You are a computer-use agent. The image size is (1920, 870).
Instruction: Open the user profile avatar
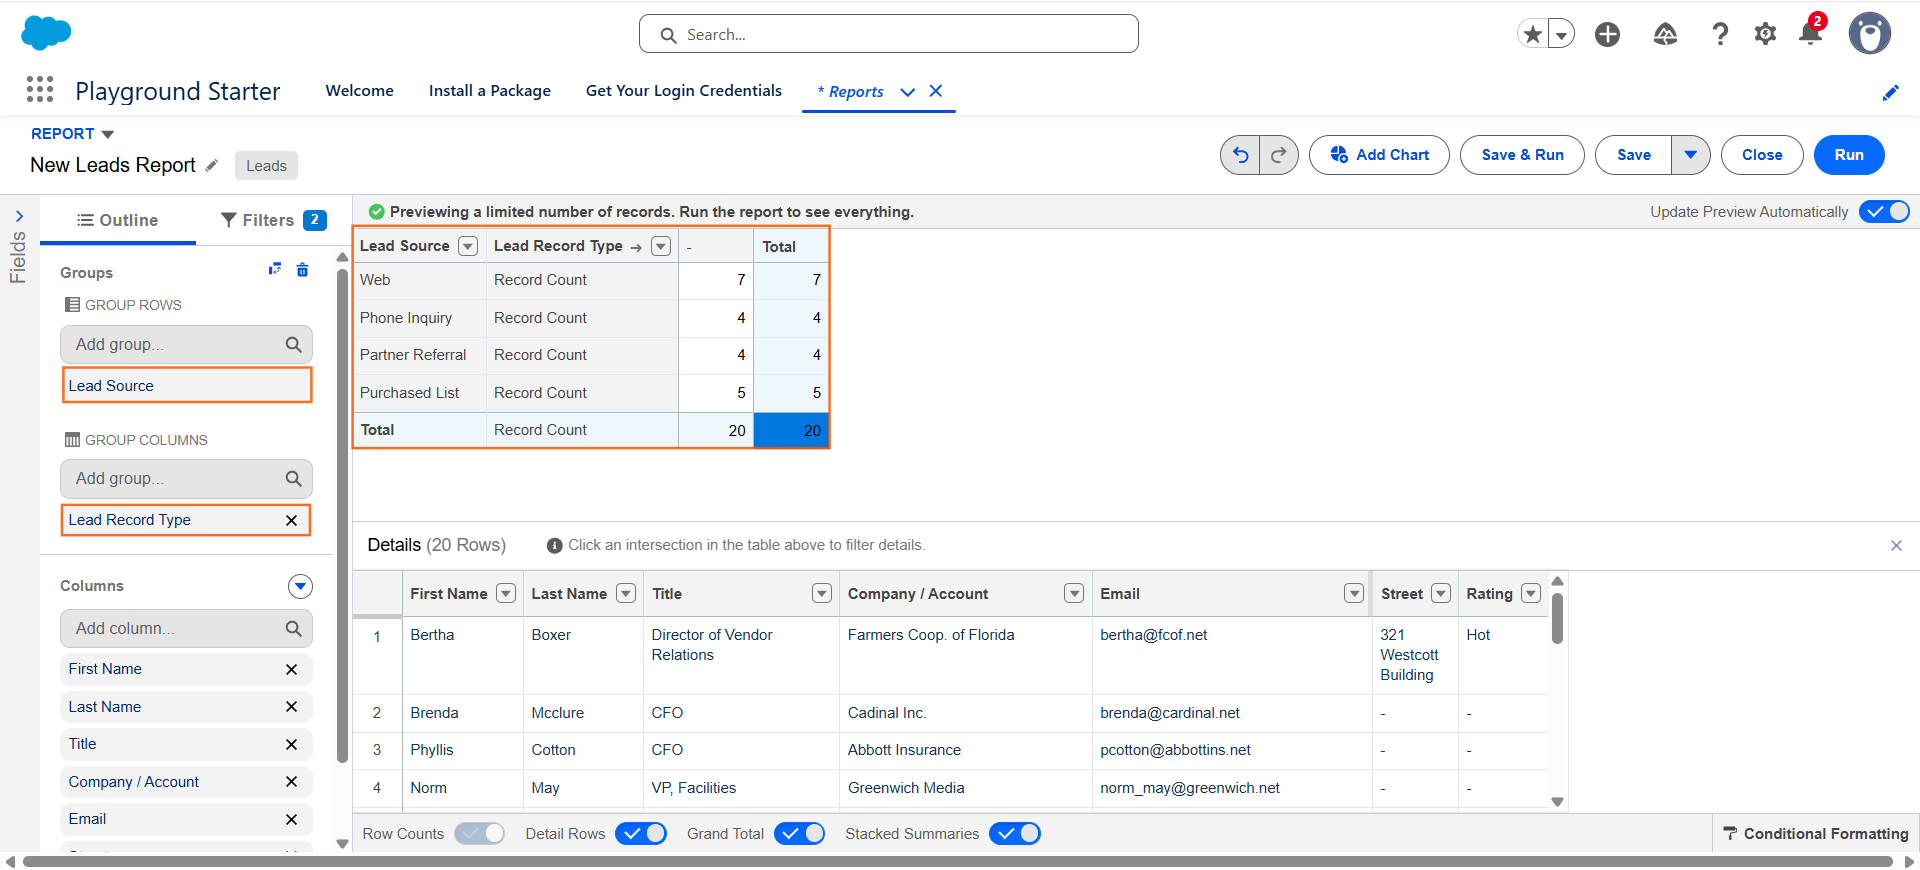1869,34
